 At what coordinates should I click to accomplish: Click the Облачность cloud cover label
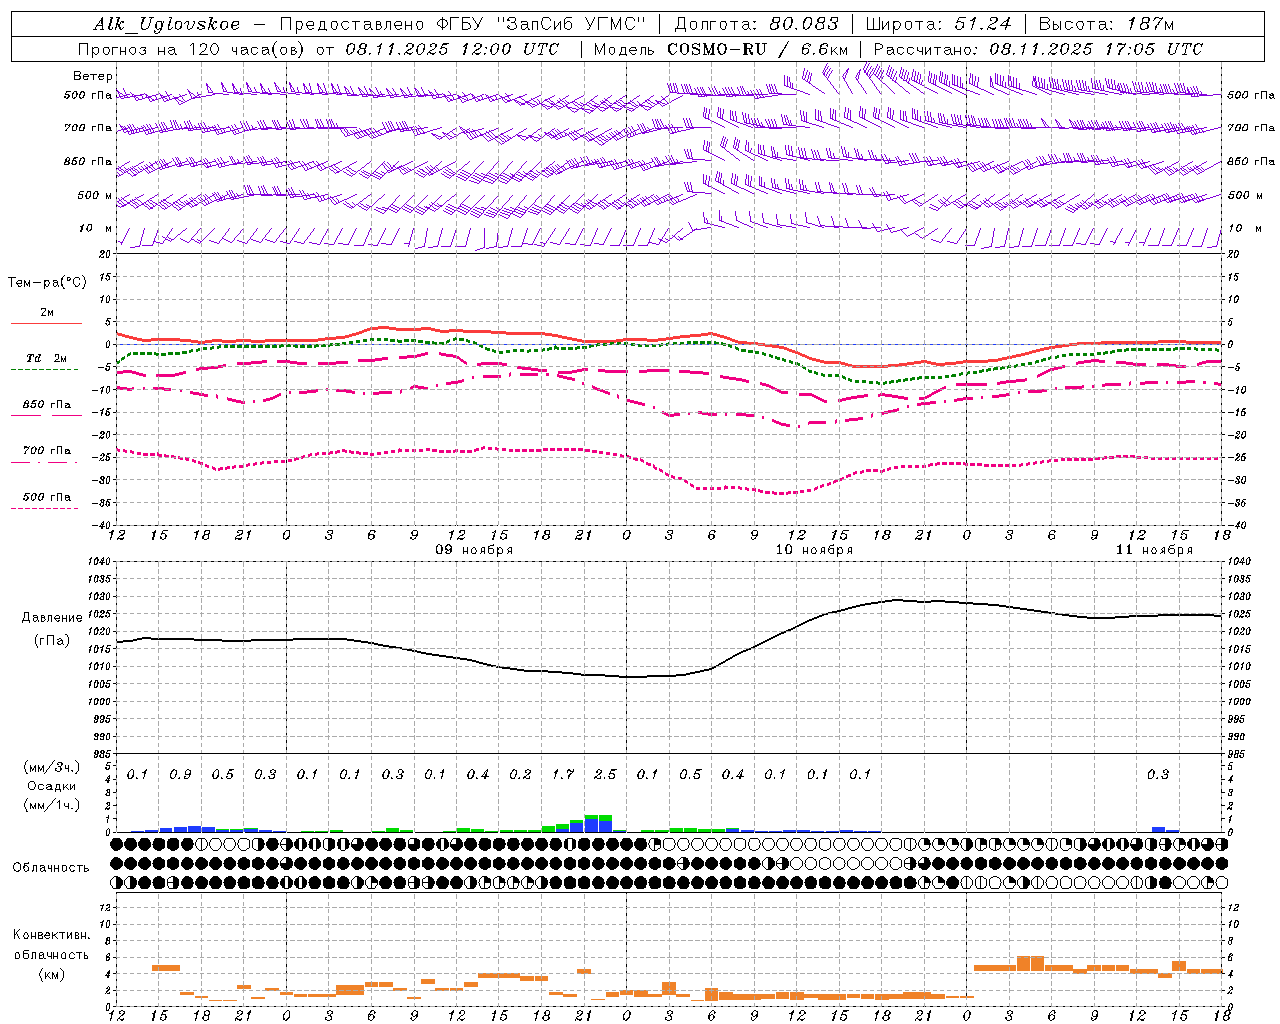pos(51,868)
